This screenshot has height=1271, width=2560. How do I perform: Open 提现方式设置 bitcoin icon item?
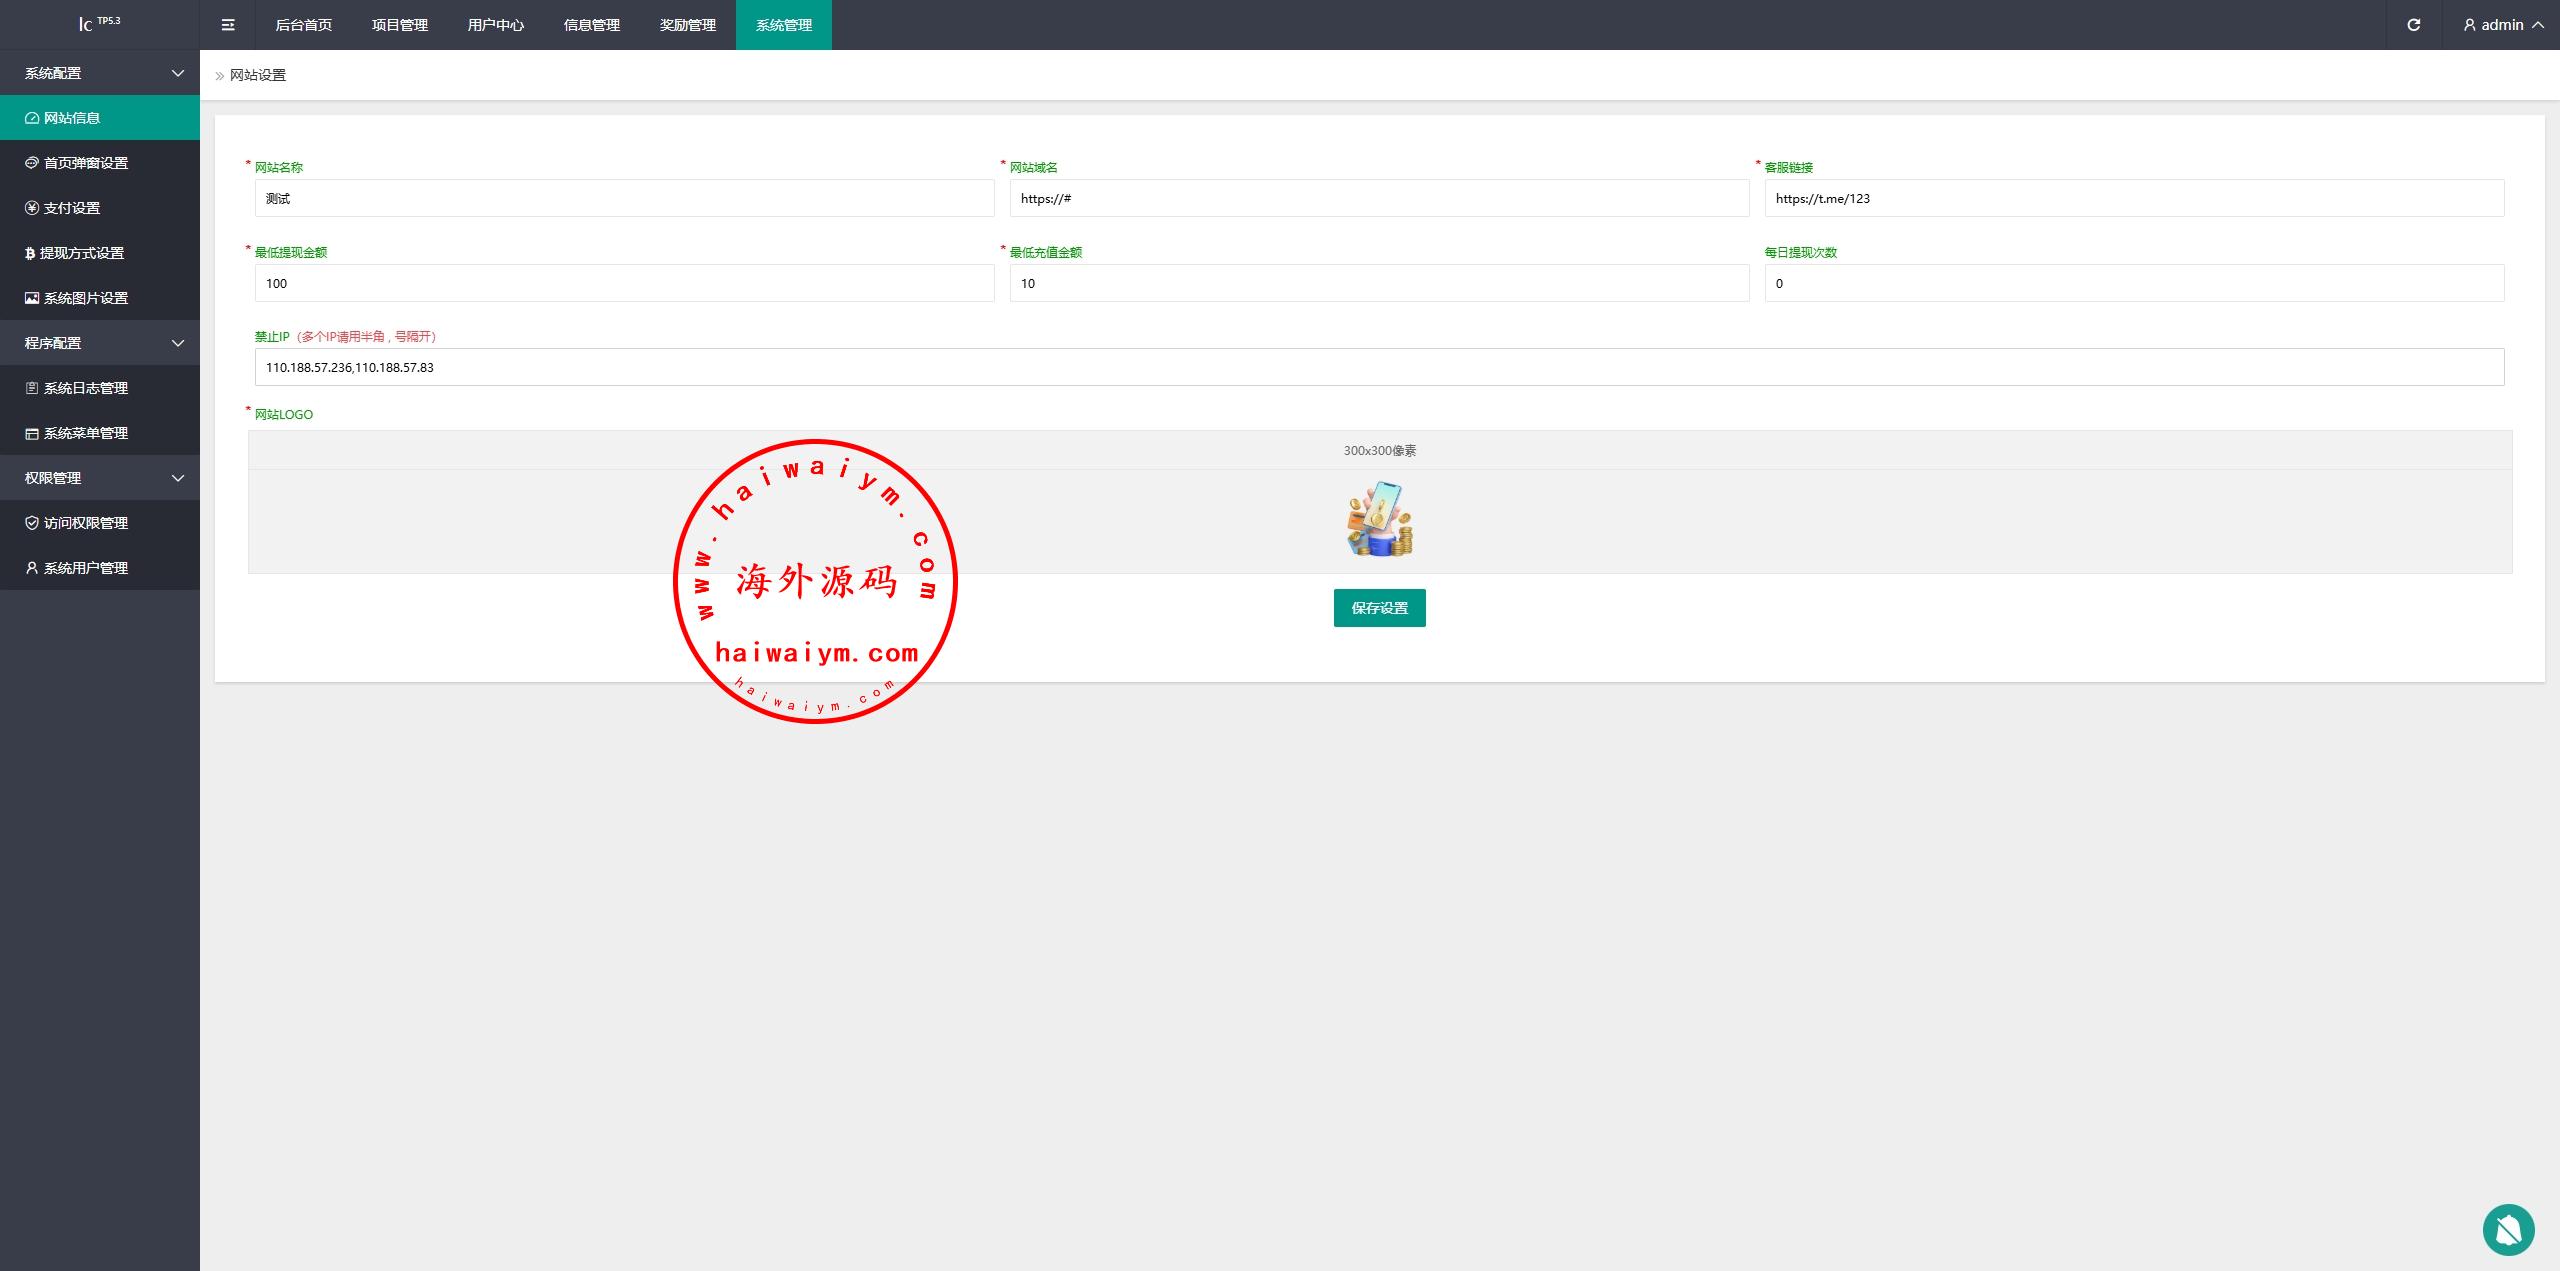[81, 253]
